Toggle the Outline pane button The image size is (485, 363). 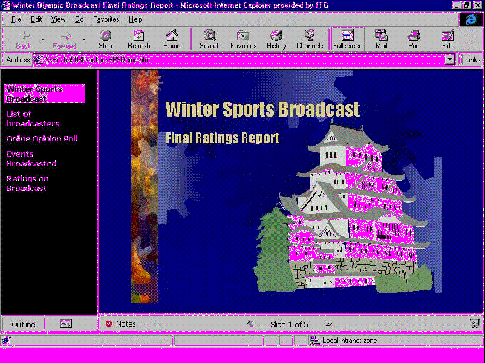(23, 324)
